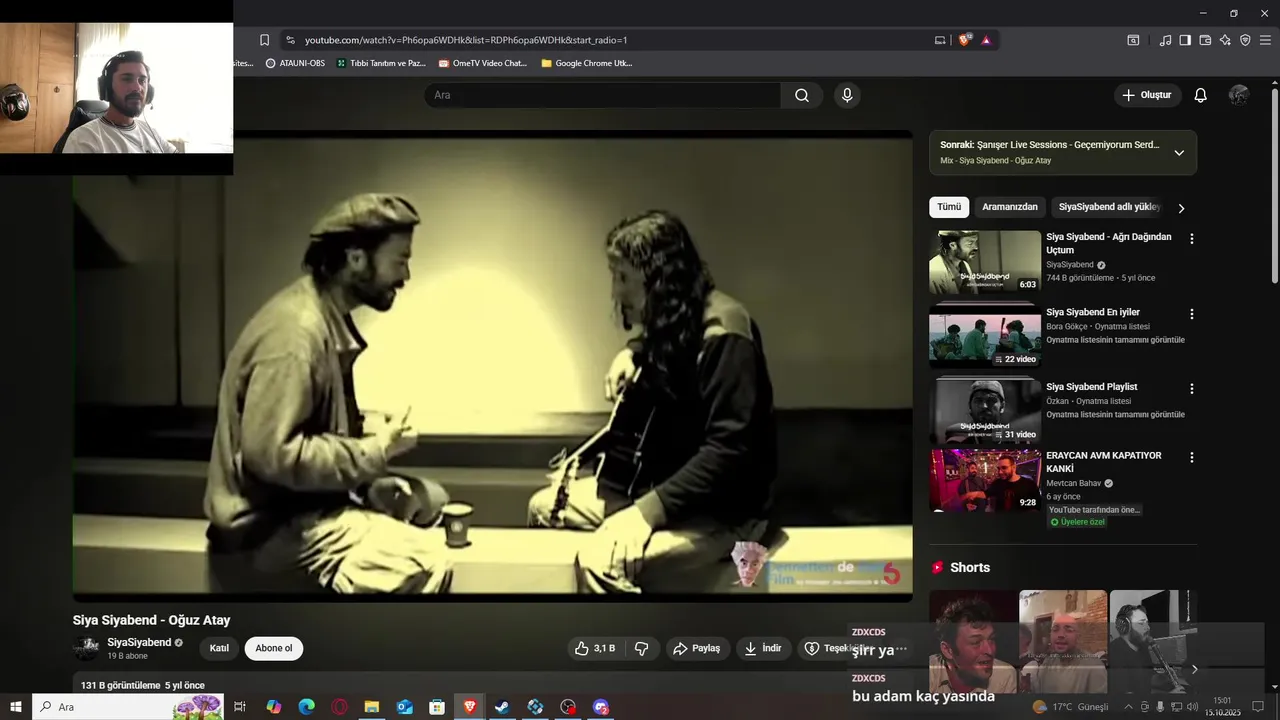Click the browser address bar URL
This screenshot has width=1280, height=720.
point(466,40)
